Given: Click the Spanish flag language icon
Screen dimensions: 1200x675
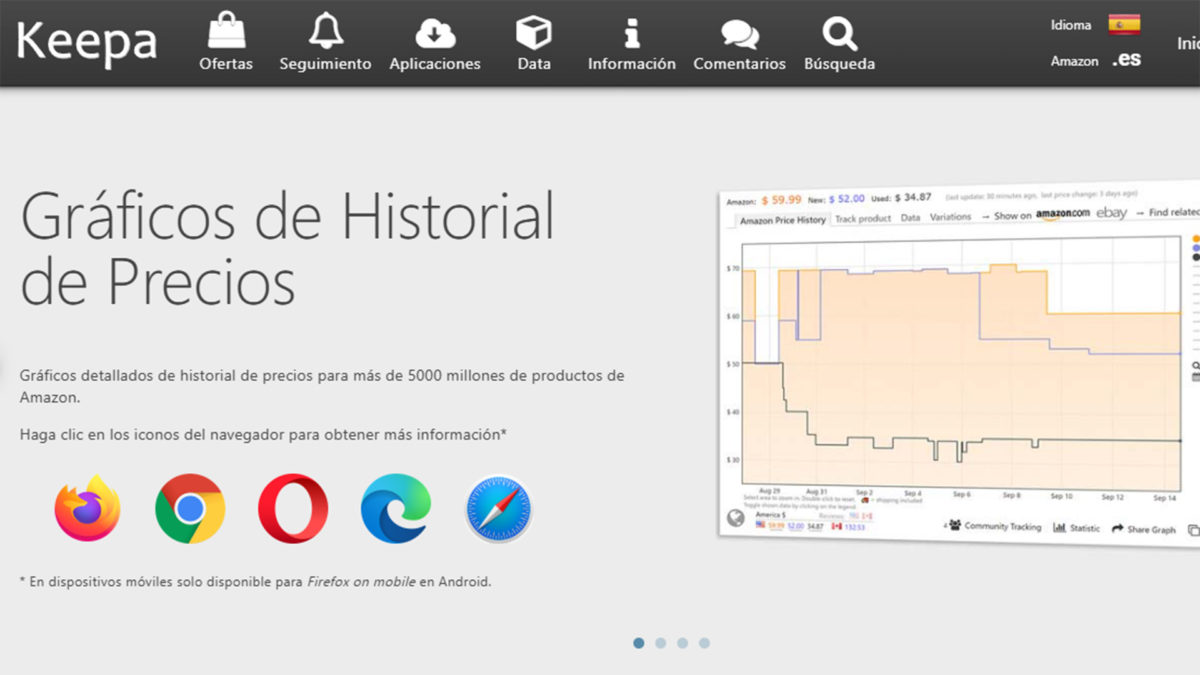Looking at the screenshot, I should (1124, 24).
